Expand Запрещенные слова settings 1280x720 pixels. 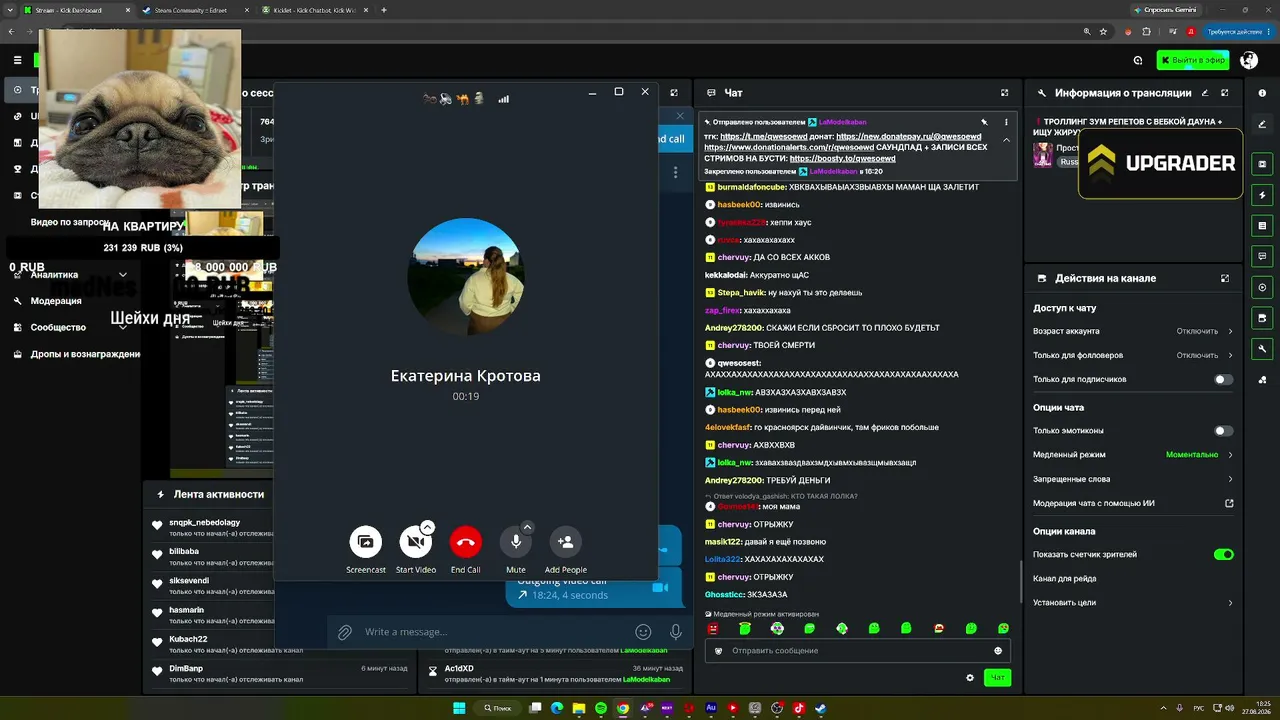click(x=1133, y=479)
